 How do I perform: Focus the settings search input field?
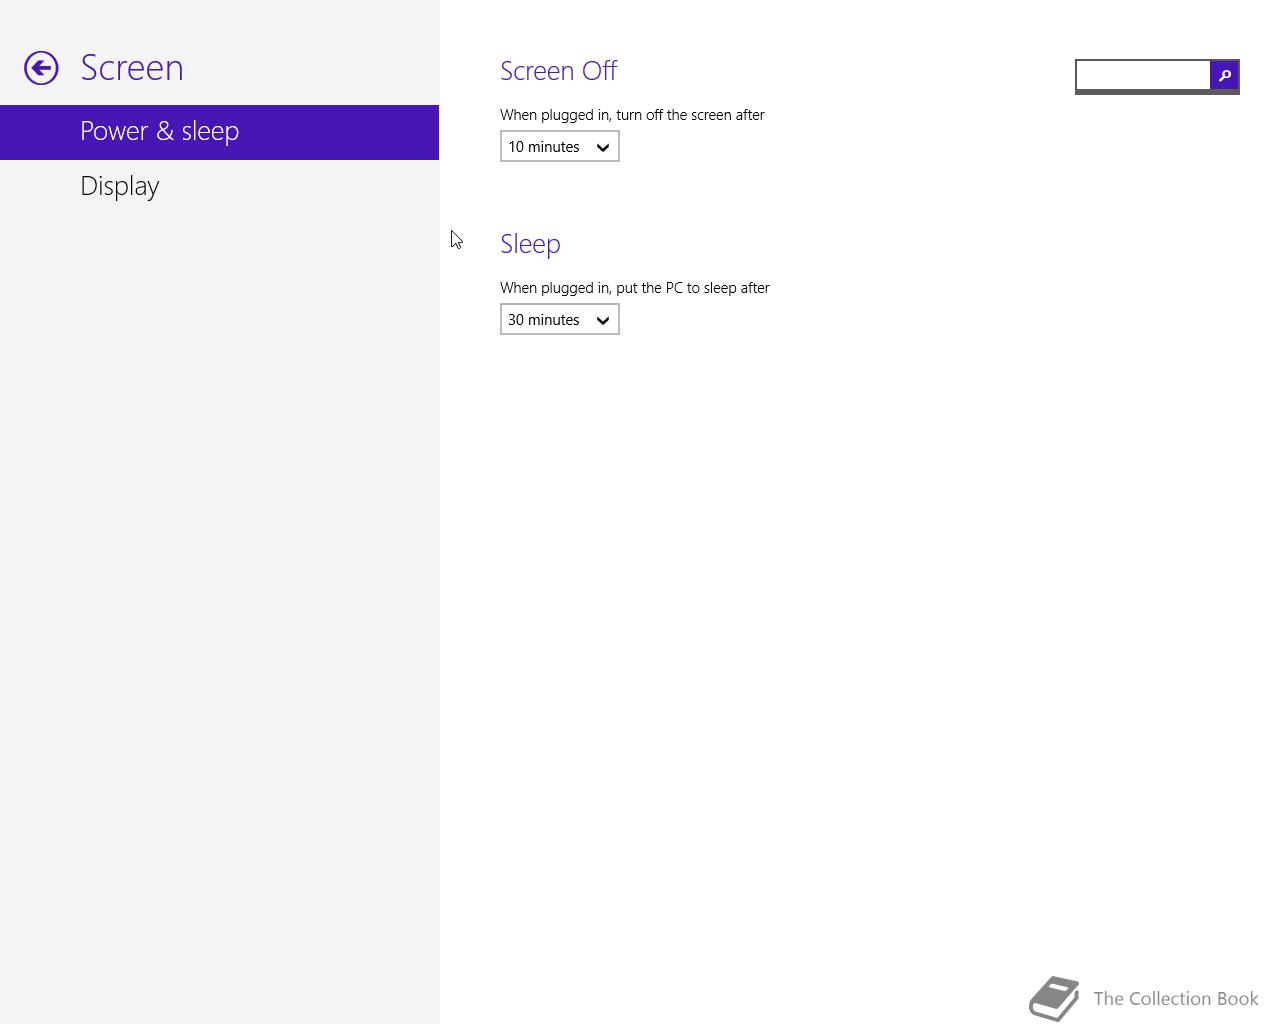(1143, 75)
